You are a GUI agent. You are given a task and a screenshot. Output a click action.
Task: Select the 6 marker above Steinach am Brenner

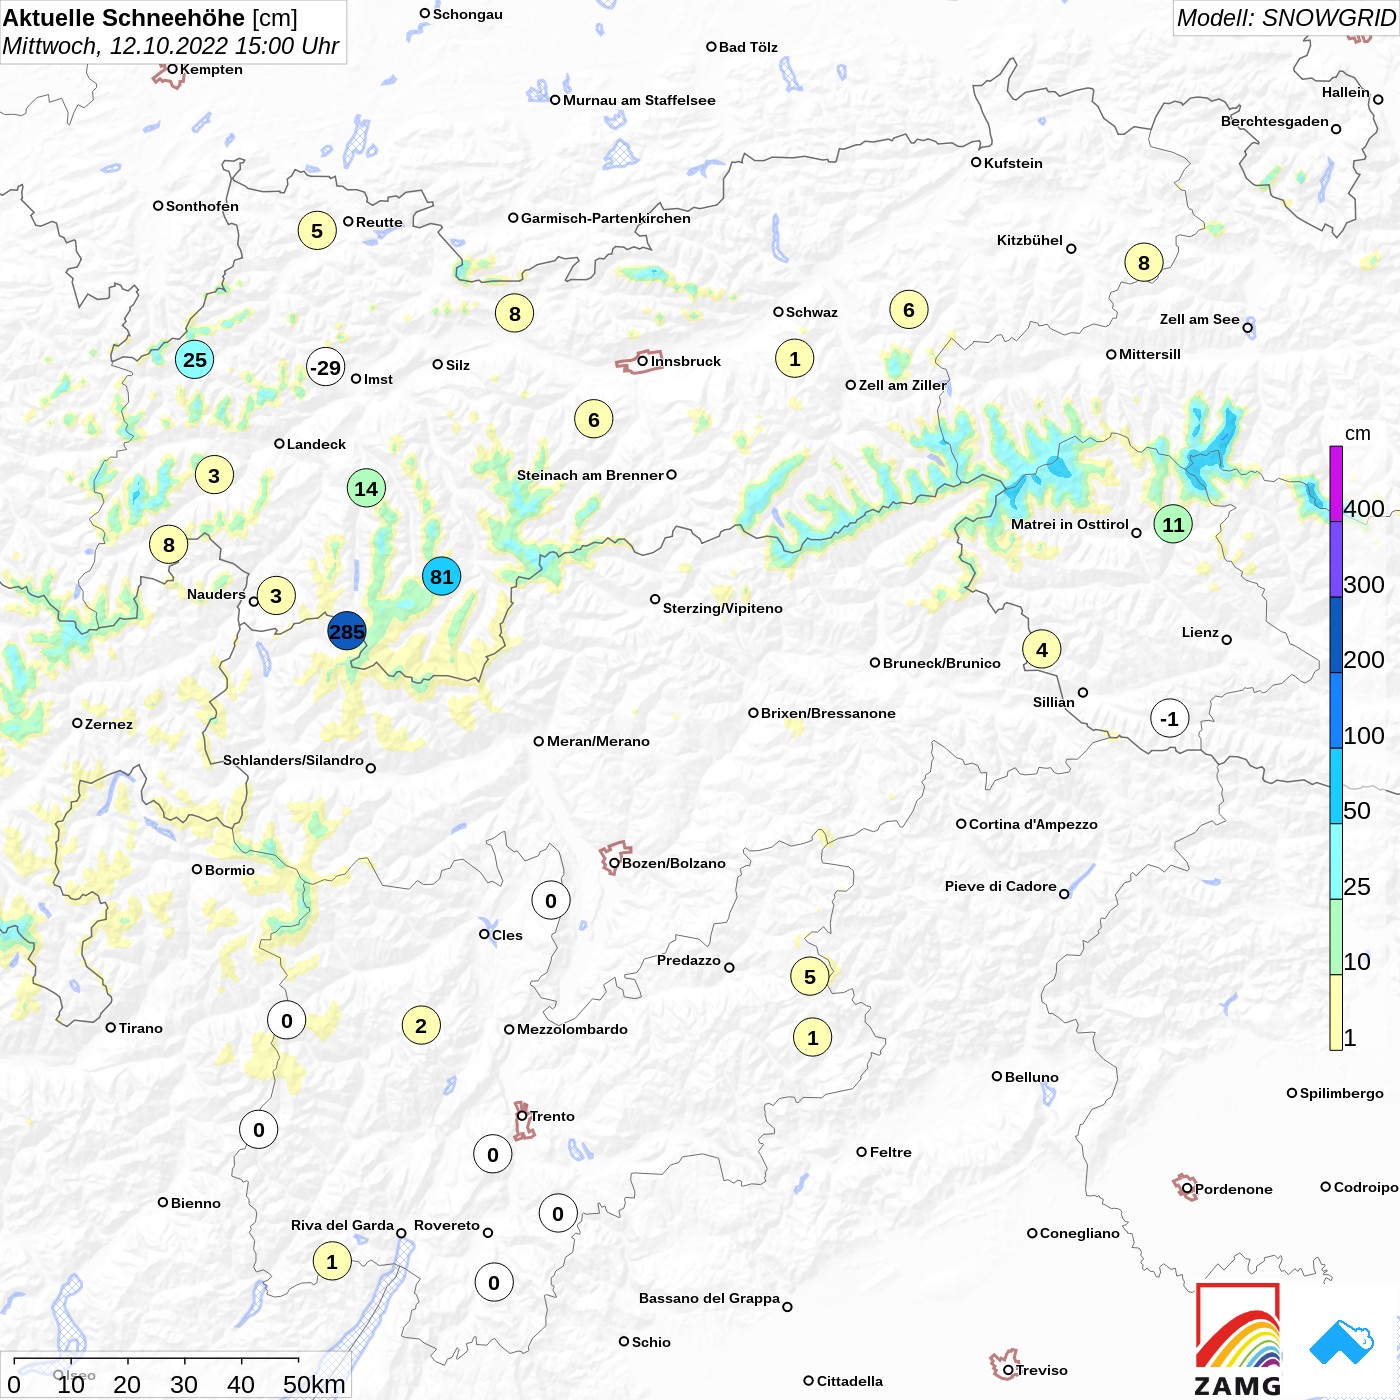(594, 419)
